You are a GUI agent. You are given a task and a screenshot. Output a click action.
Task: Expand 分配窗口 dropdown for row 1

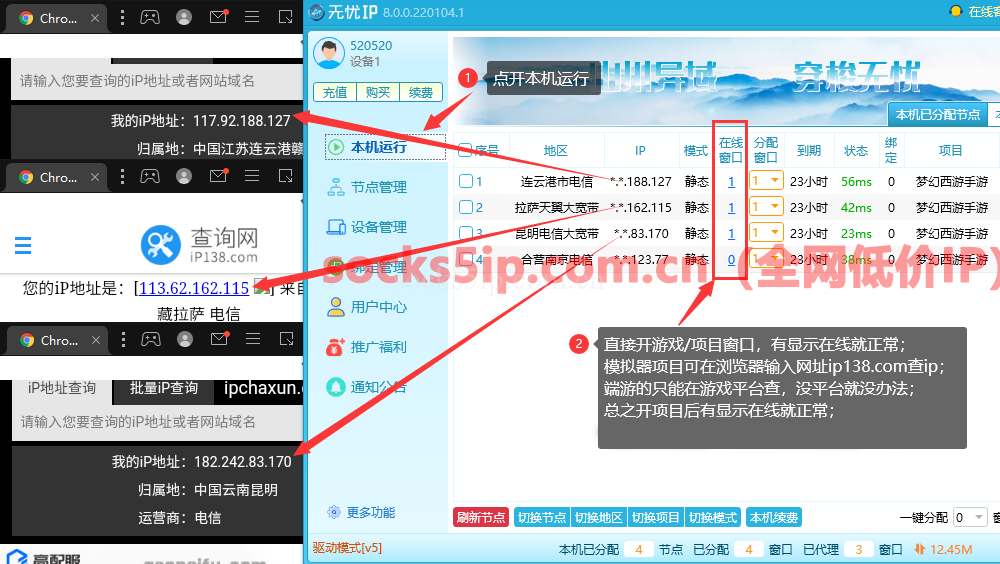775,181
